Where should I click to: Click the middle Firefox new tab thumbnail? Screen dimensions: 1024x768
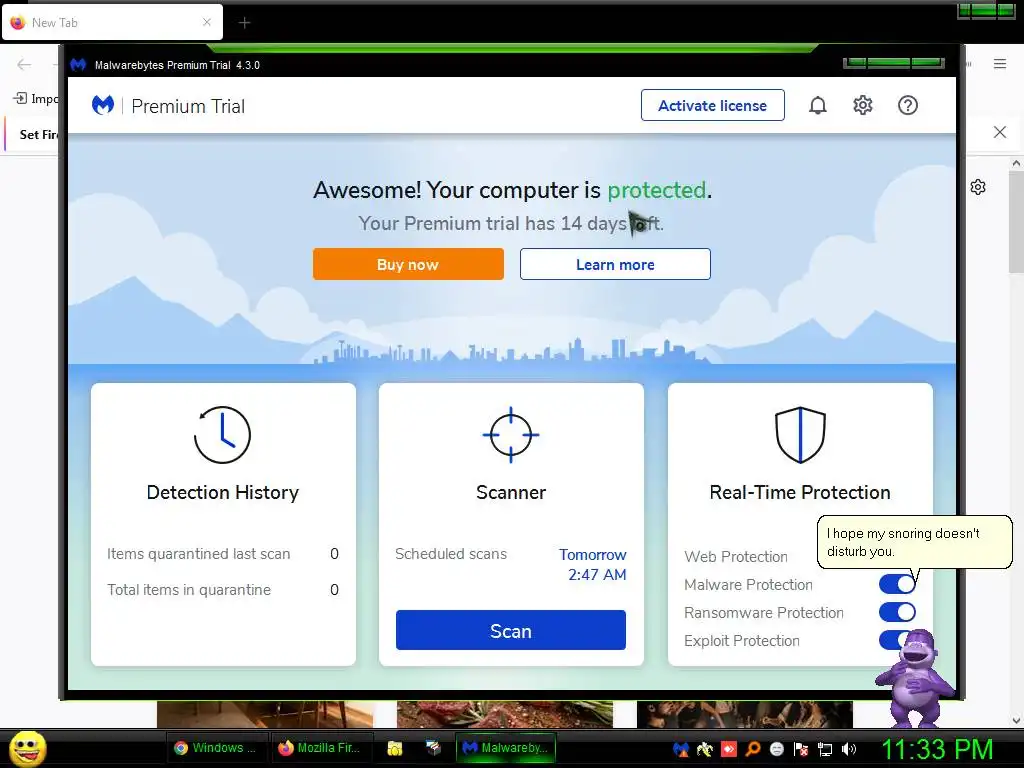505,714
